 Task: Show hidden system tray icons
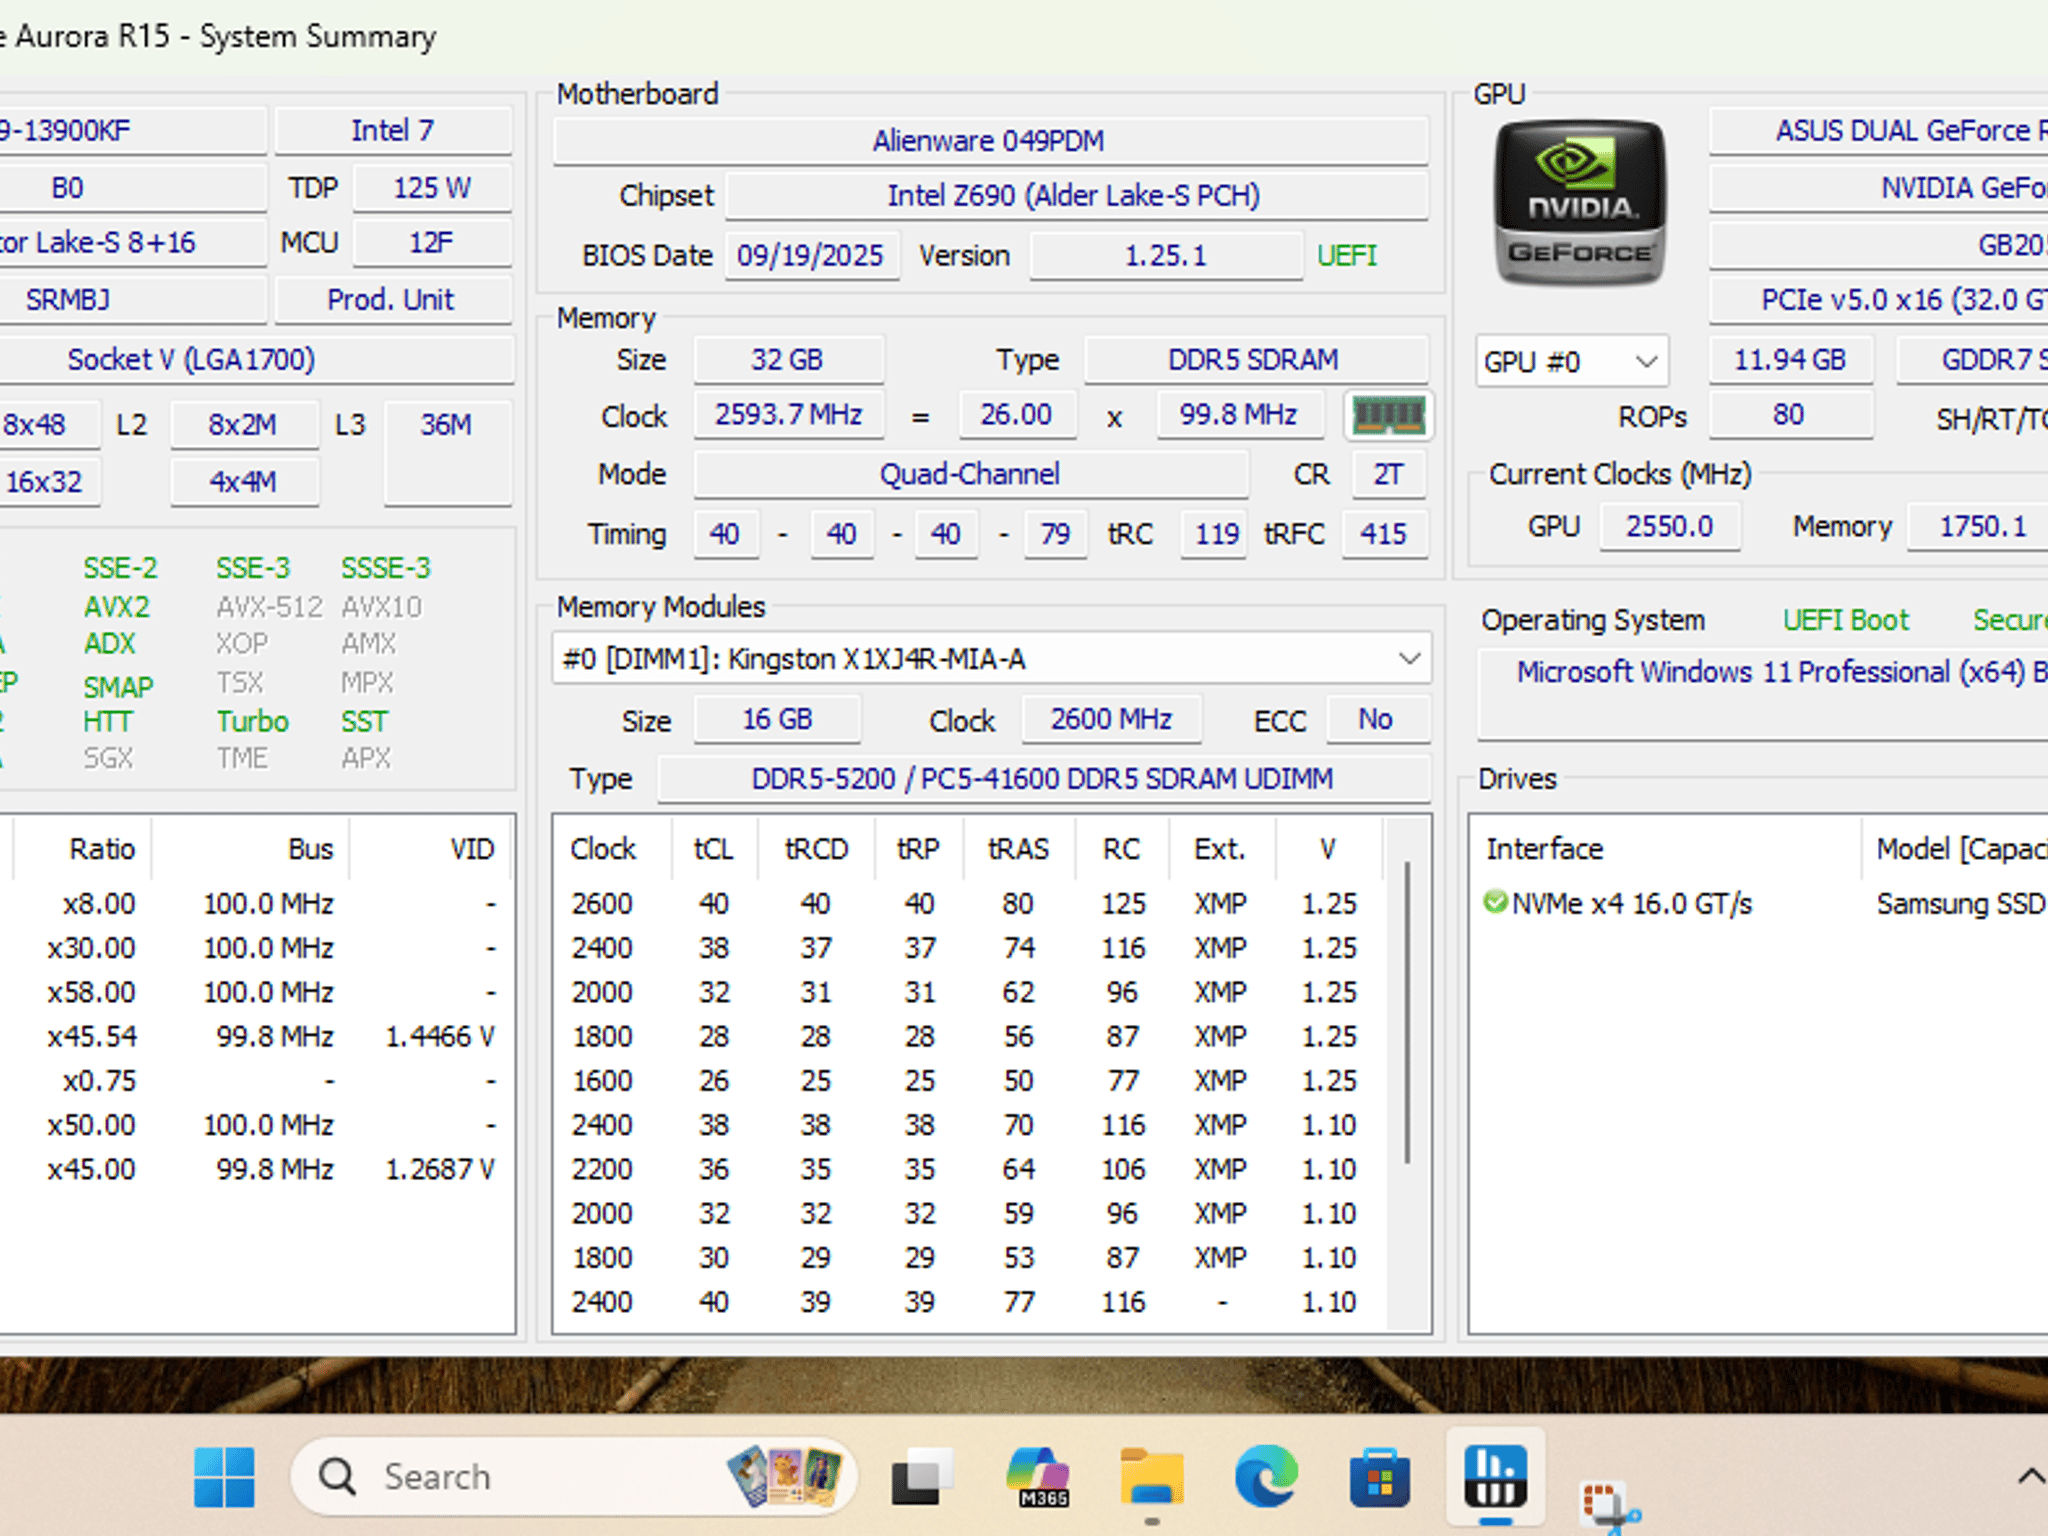[x=2030, y=1476]
